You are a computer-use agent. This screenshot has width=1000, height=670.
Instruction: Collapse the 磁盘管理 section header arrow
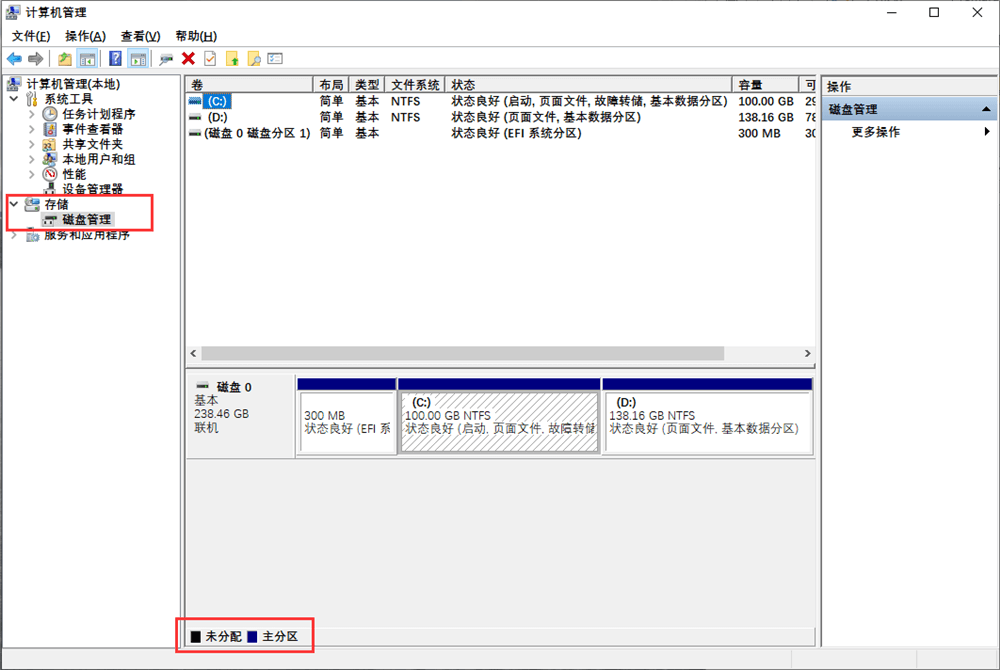click(986, 109)
